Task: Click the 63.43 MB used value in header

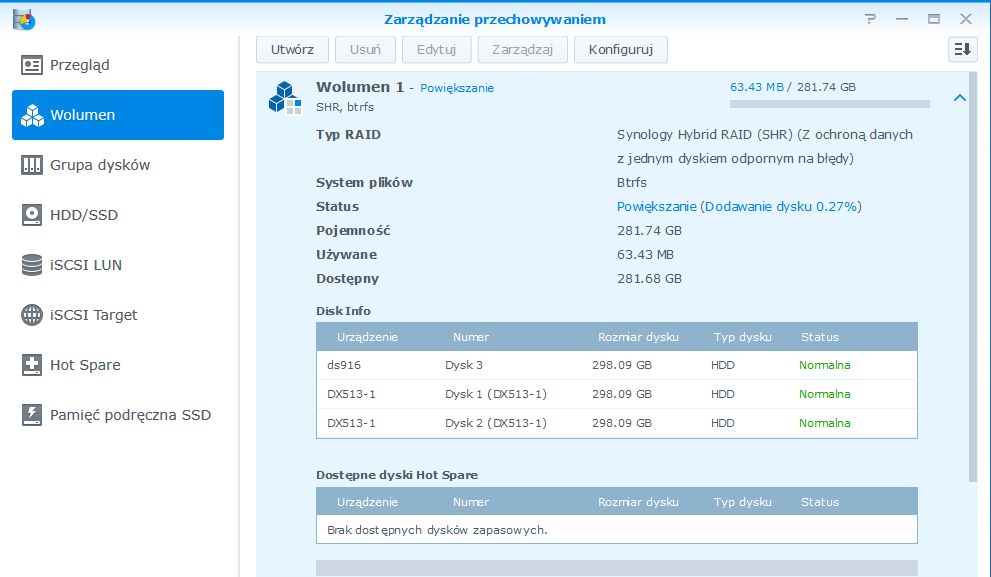Action: (x=757, y=87)
